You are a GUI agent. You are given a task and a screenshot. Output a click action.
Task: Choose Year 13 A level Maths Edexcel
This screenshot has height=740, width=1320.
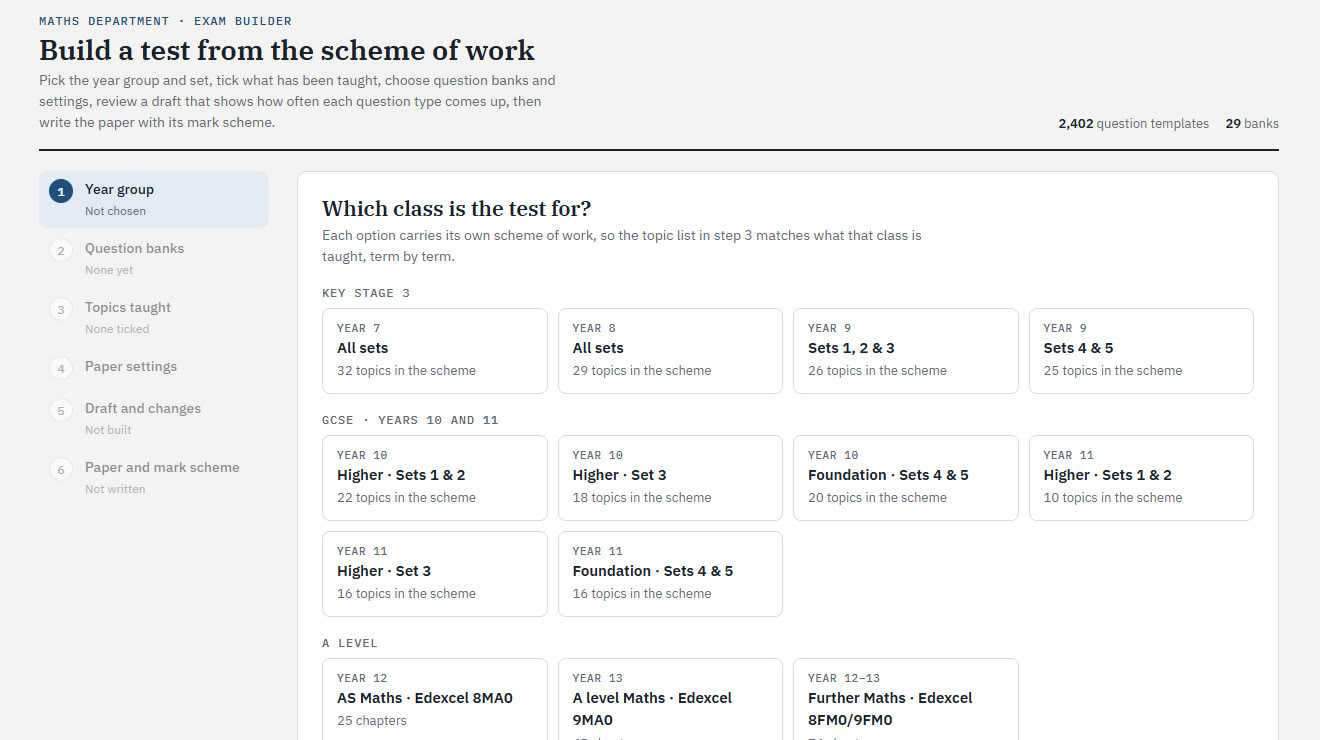pos(670,699)
